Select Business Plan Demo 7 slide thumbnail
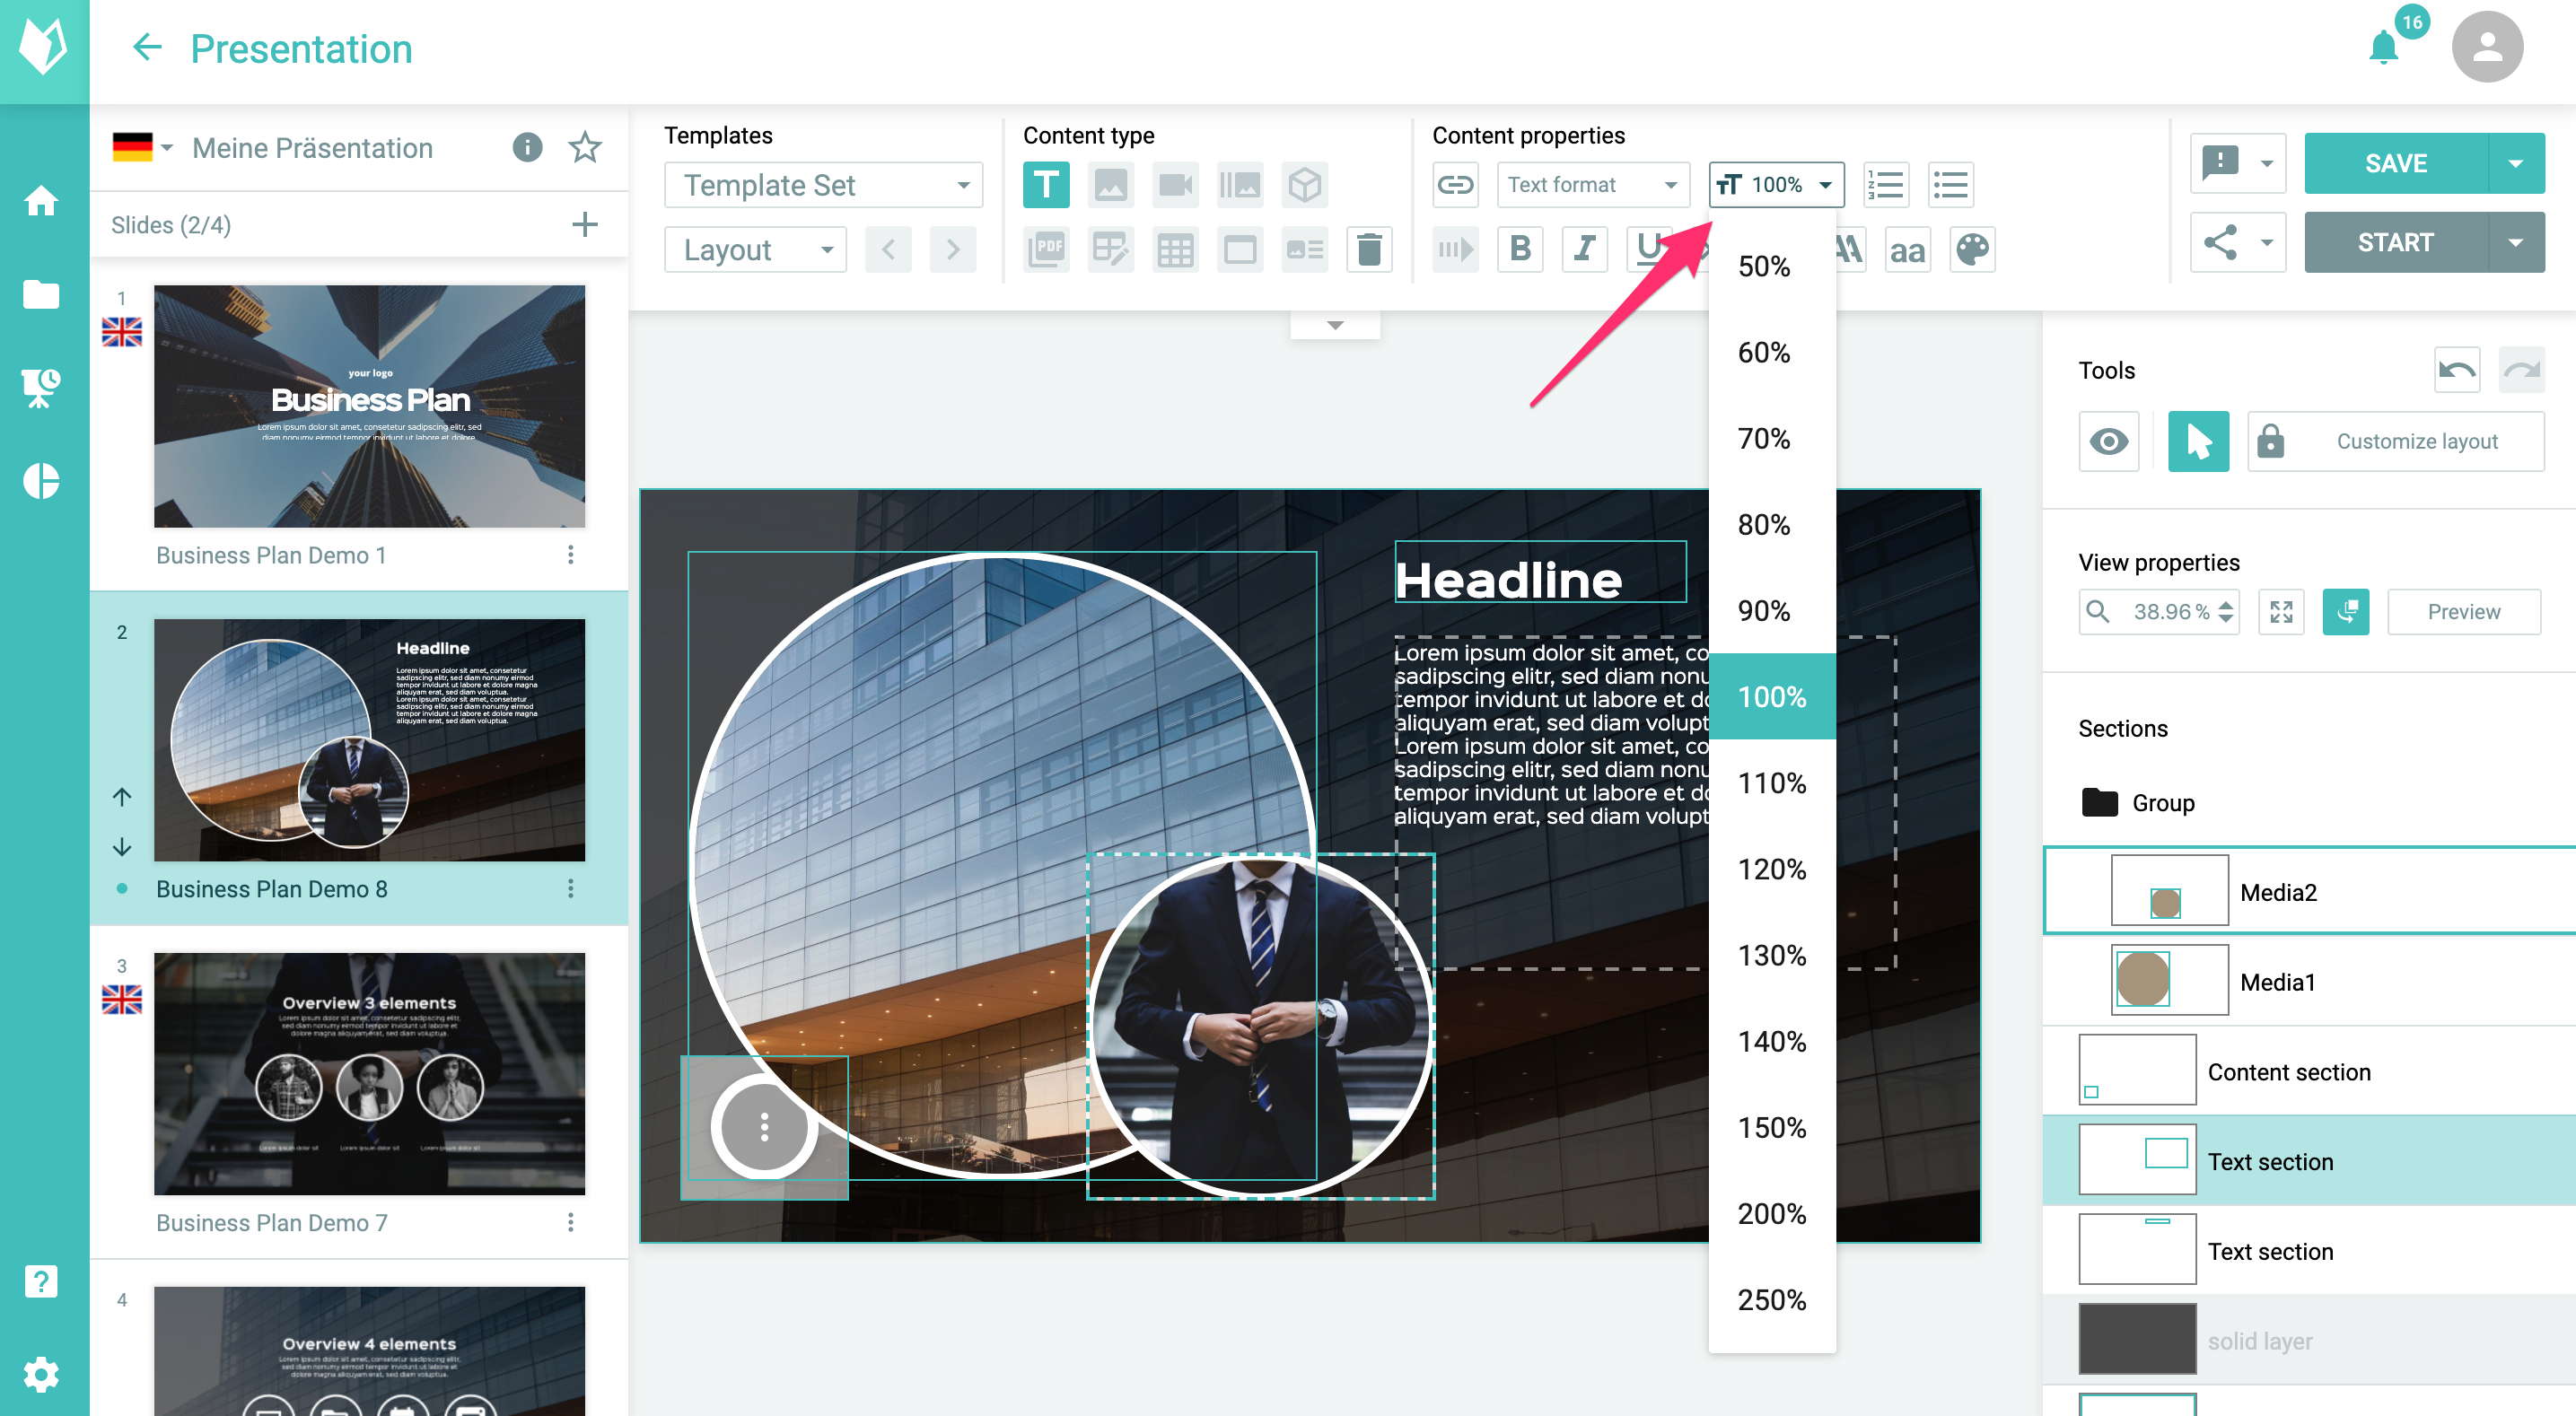The image size is (2576, 1416). click(369, 1073)
